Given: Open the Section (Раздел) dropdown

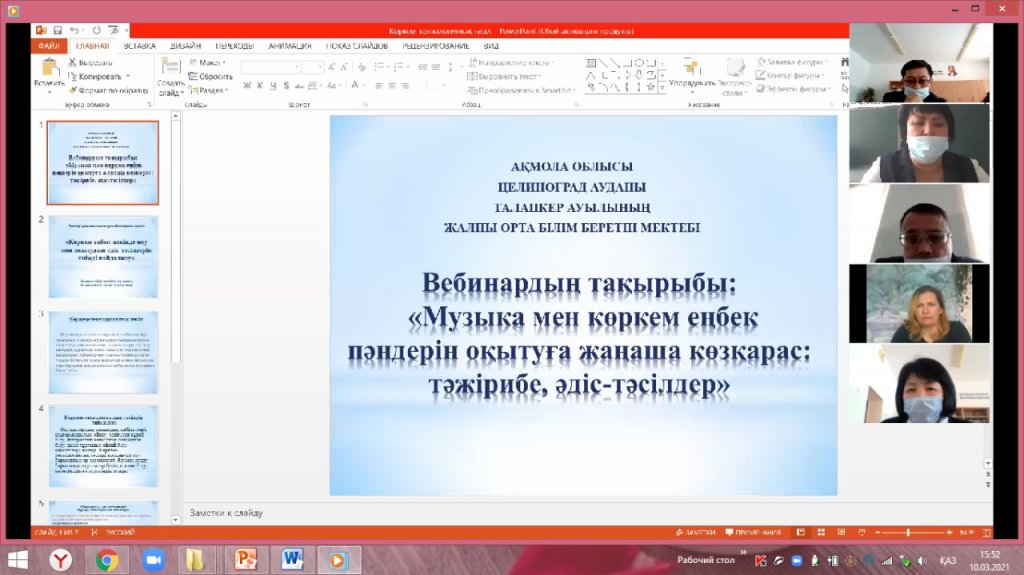Looking at the screenshot, I should tap(209, 89).
